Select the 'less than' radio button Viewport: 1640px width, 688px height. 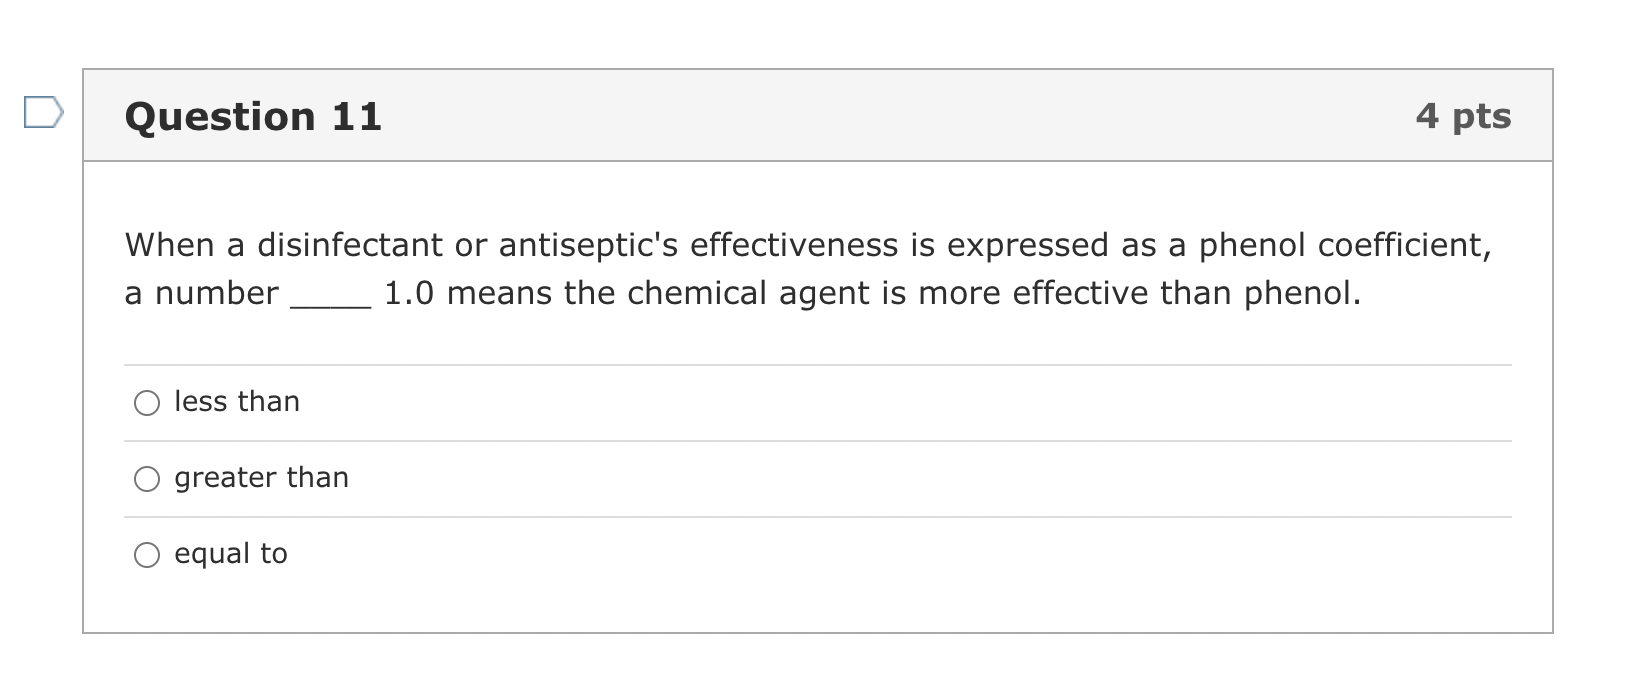click(147, 403)
